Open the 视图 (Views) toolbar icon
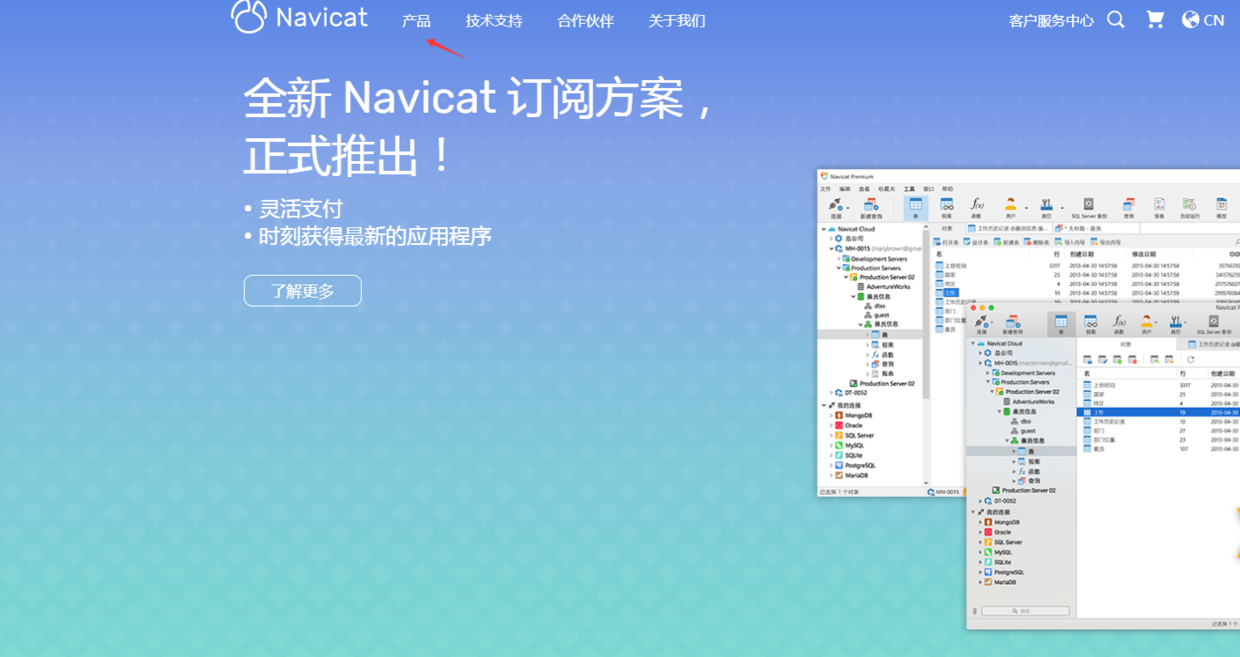This screenshot has width=1240, height=657. (947, 206)
